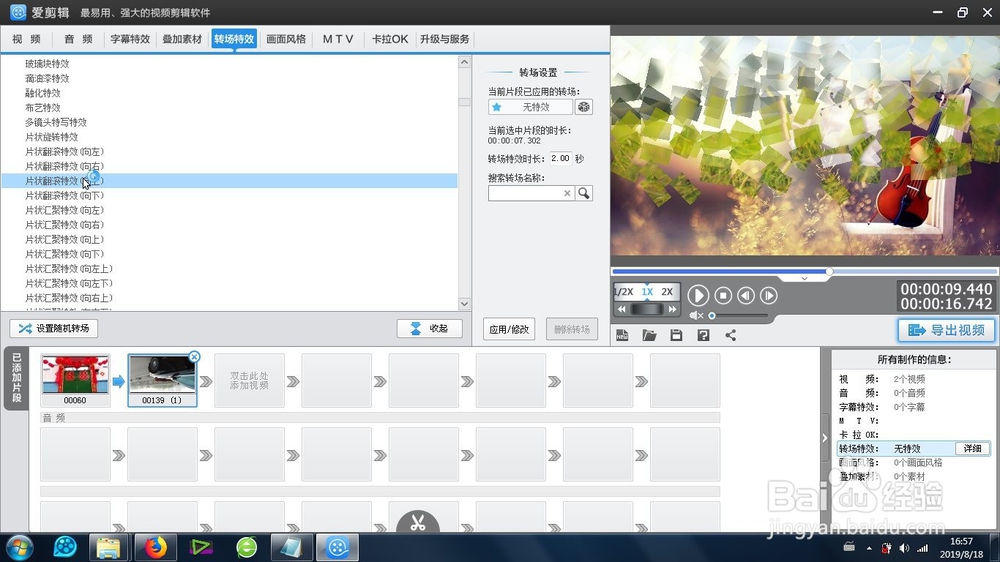Click 收起 collapse button

click(x=429, y=329)
